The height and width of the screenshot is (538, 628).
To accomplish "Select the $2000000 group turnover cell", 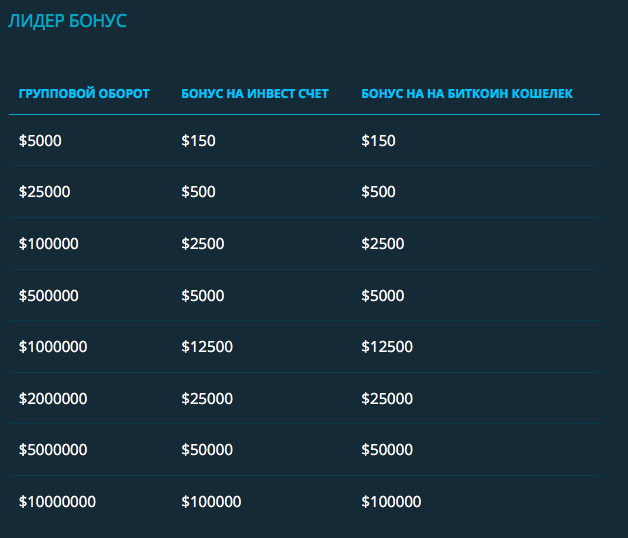I will [53, 399].
